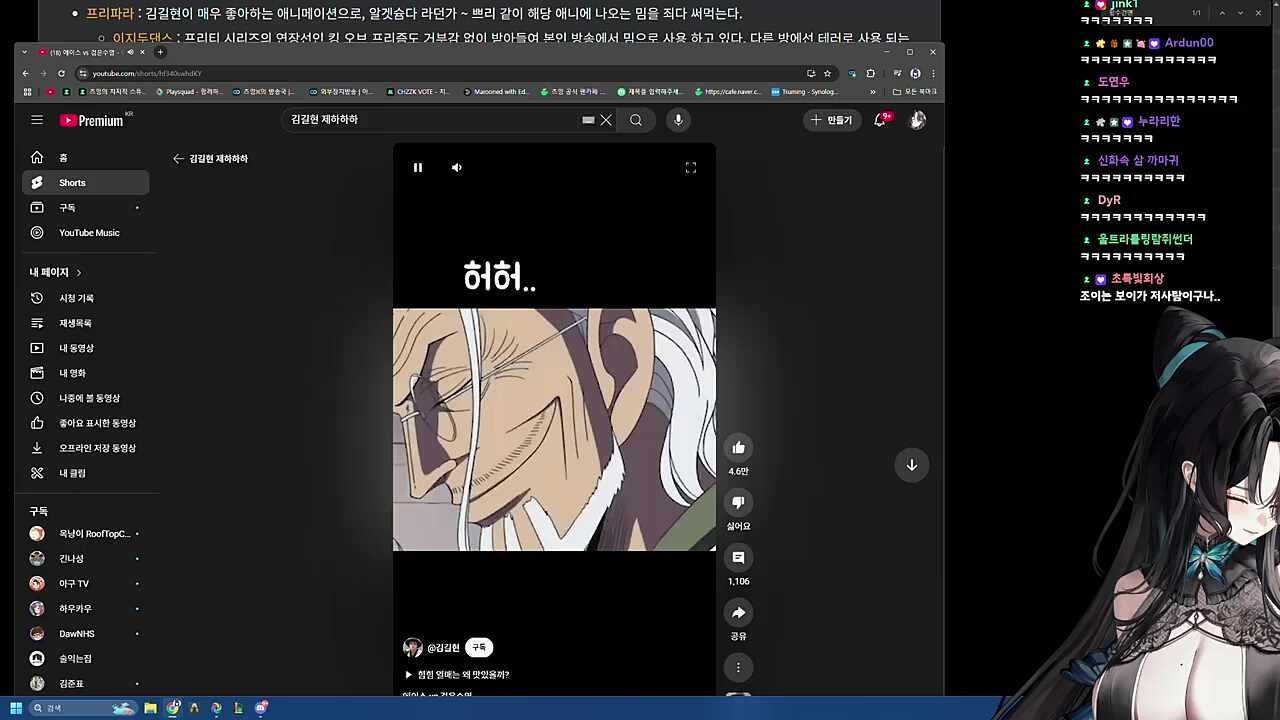Show more bookmarks with the overflow chevron
This screenshot has width=1280, height=720.
873,92
